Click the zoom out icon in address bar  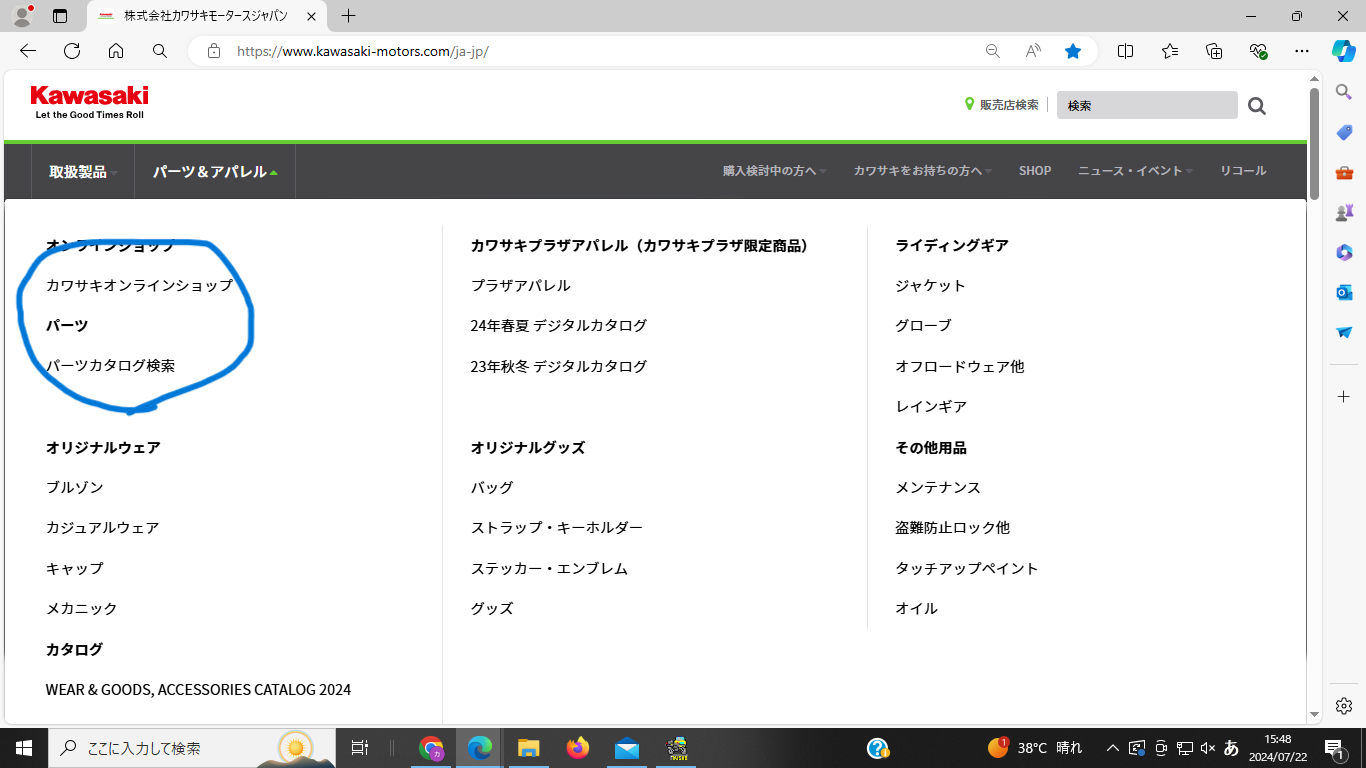(x=993, y=51)
